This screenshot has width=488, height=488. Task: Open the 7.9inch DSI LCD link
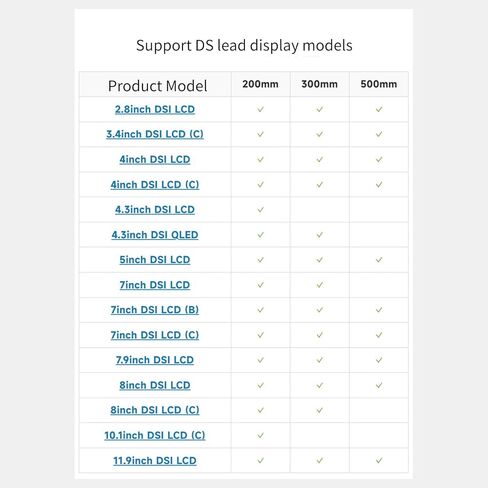click(155, 360)
